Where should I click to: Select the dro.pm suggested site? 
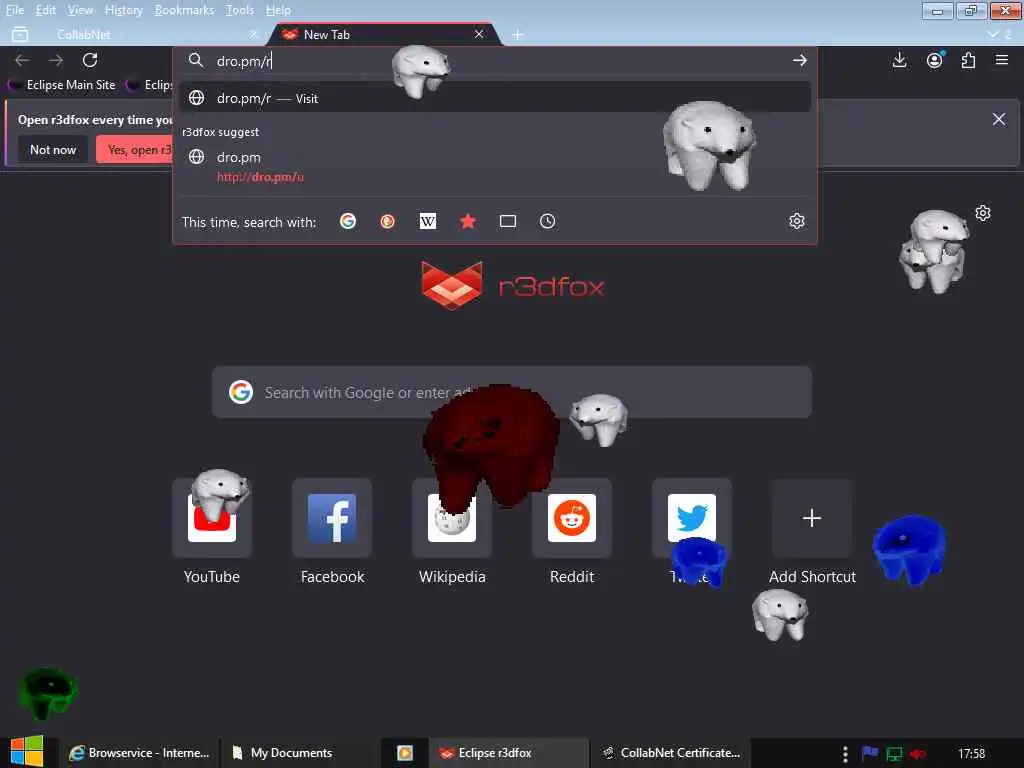coord(495,166)
